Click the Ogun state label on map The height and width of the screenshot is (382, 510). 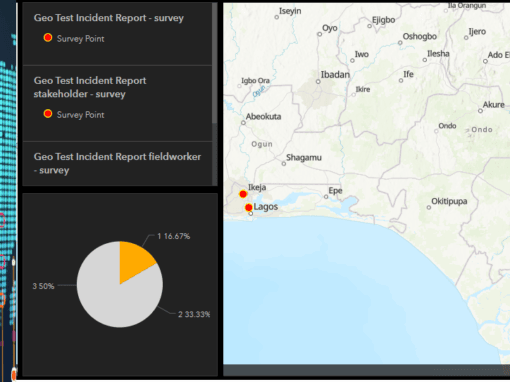(x=262, y=144)
